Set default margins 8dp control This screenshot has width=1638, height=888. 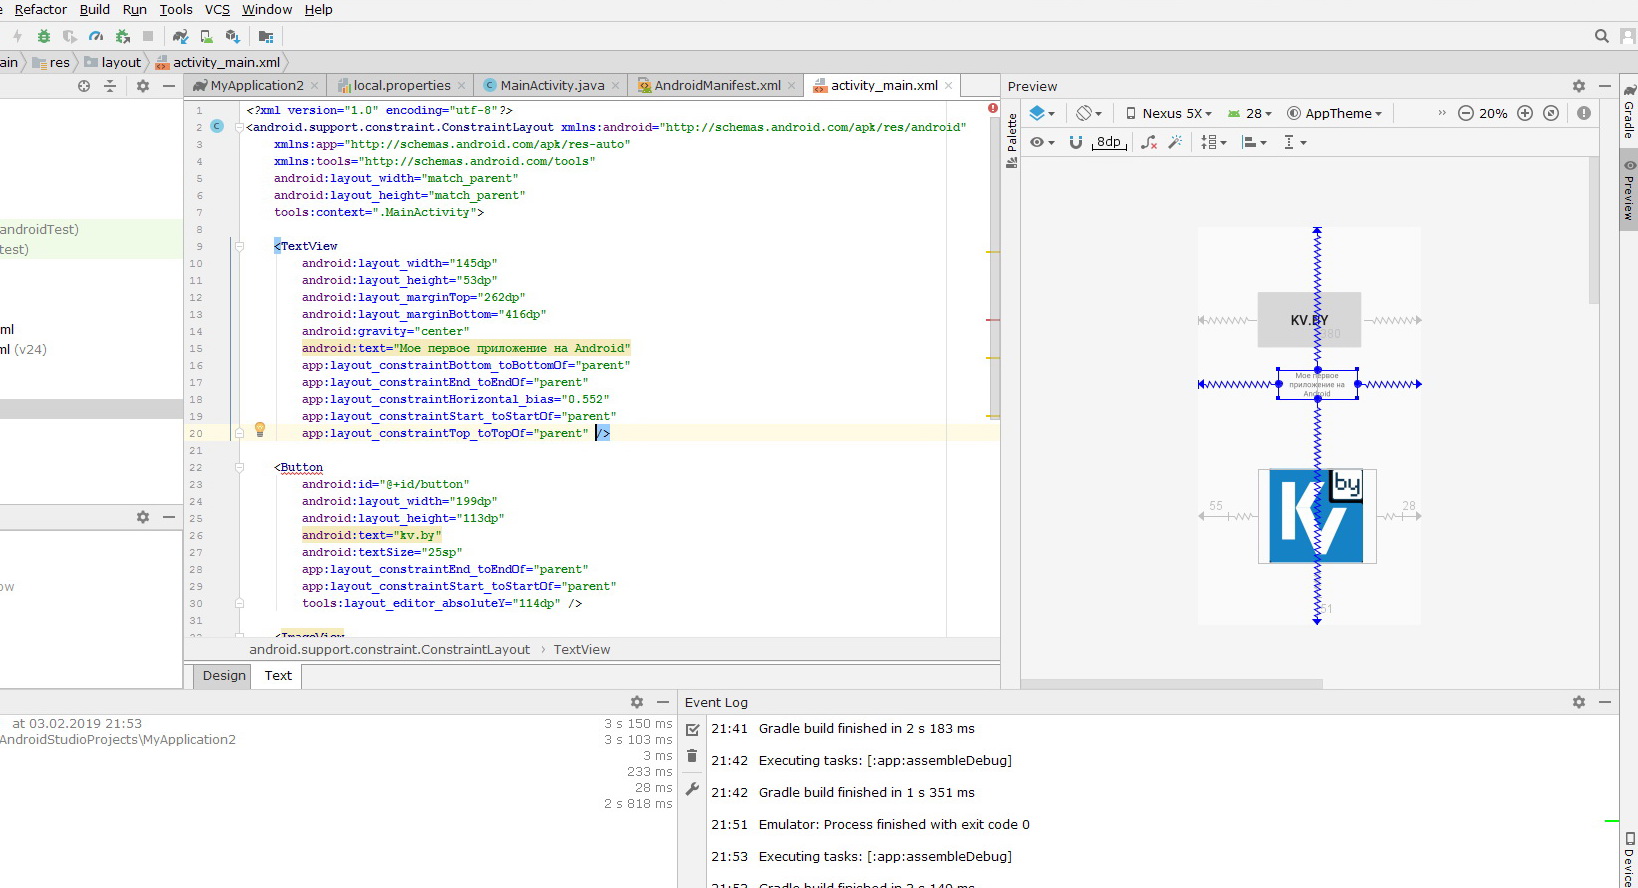point(1109,142)
